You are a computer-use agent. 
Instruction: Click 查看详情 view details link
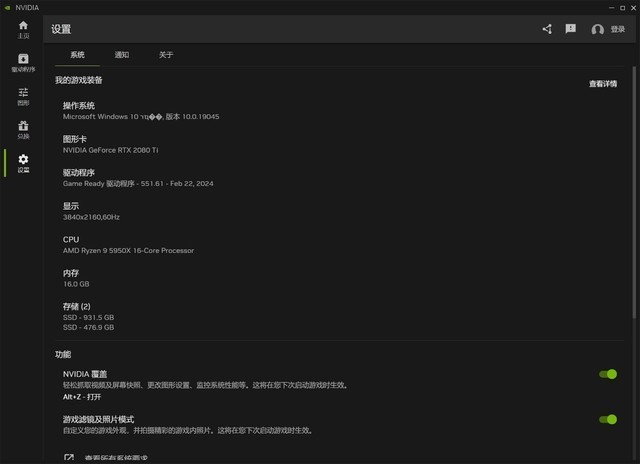click(x=603, y=84)
